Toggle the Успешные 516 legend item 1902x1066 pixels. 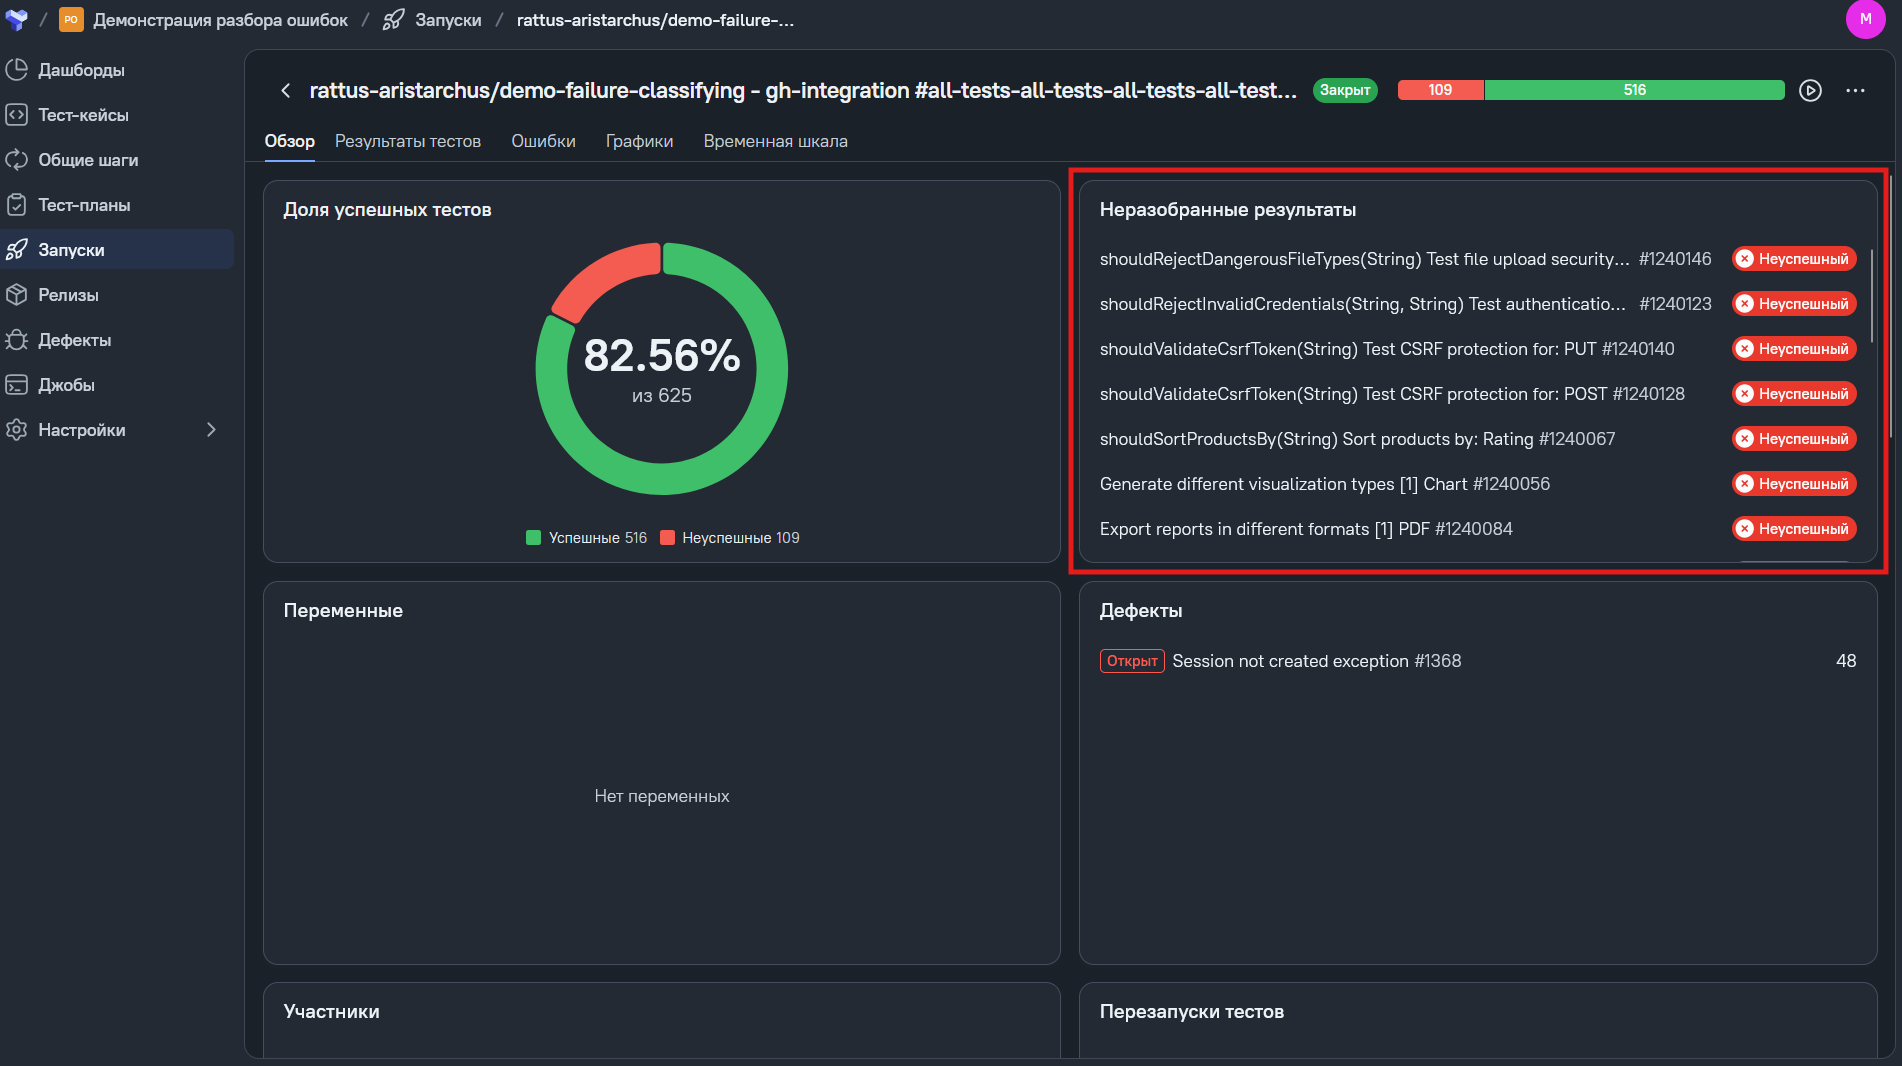click(x=587, y=538)
